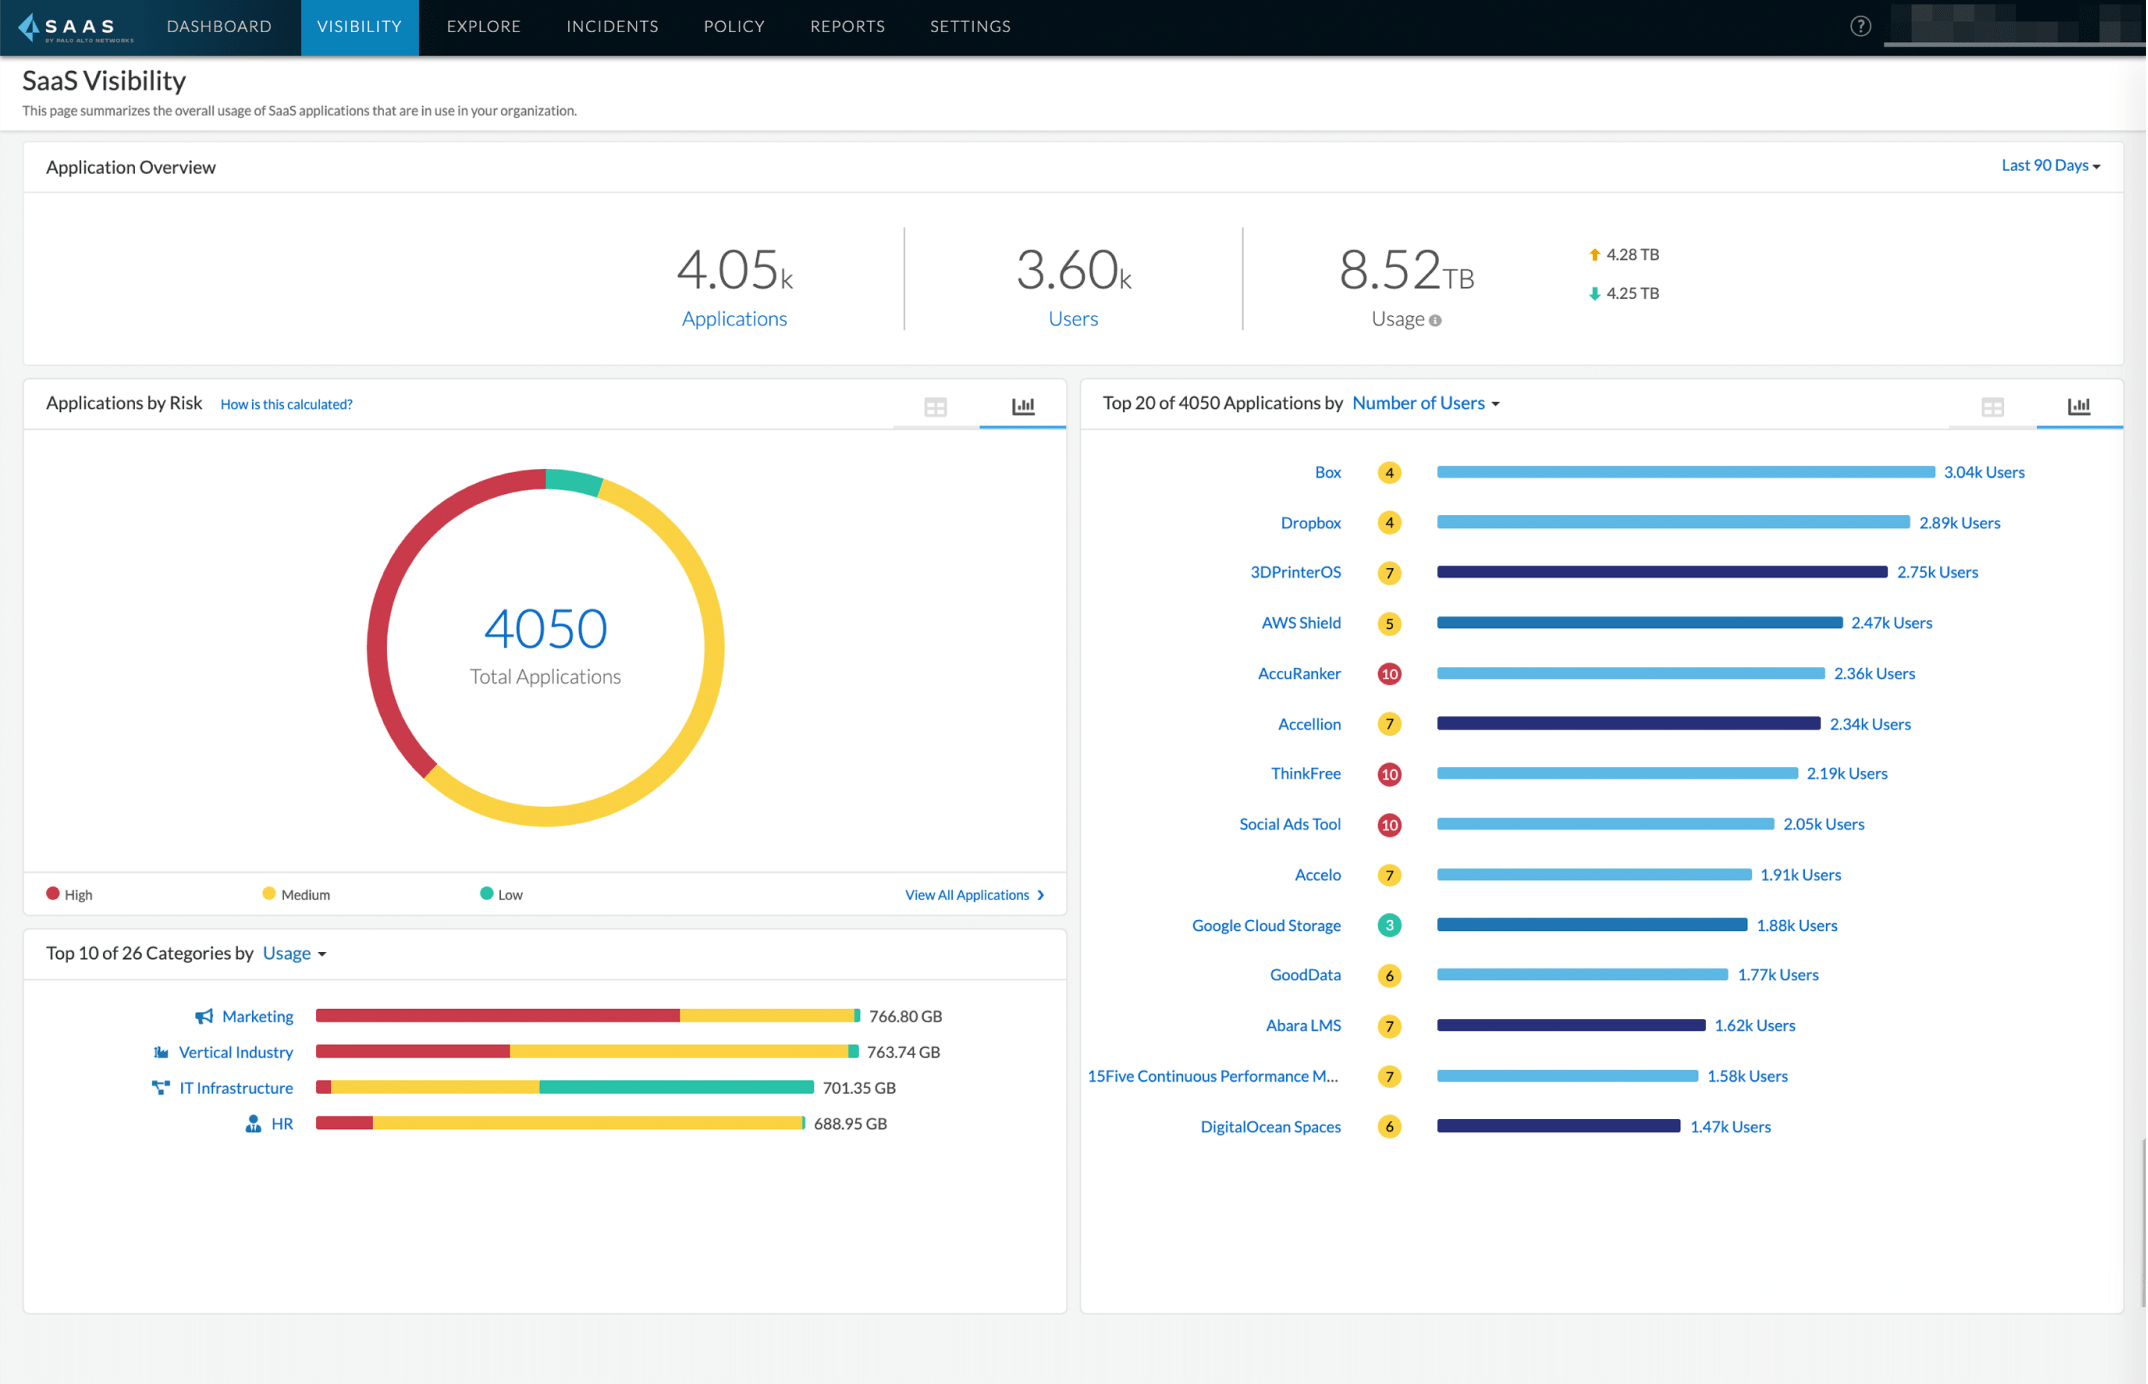Switch to the EXPLORE tab
The image size is (2148, 1384).
click(x=483, y=27)
